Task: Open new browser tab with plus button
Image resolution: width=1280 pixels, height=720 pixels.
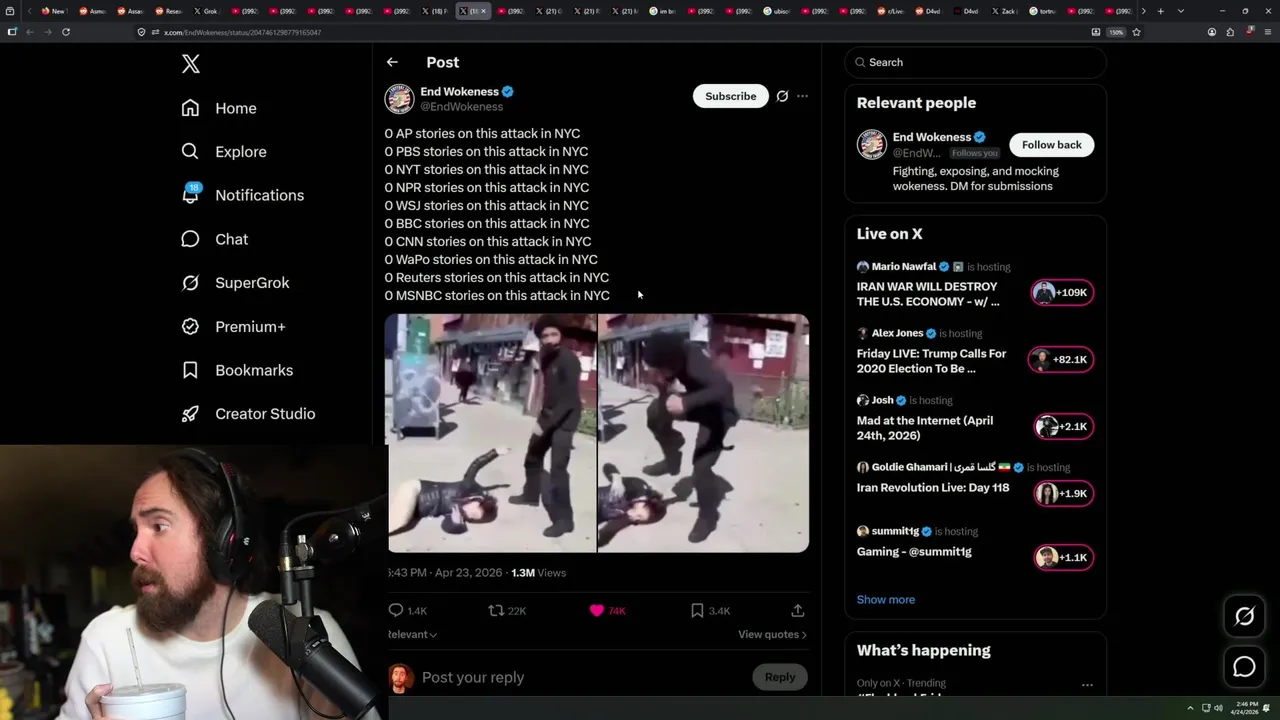Action: tap(1160, 11)
